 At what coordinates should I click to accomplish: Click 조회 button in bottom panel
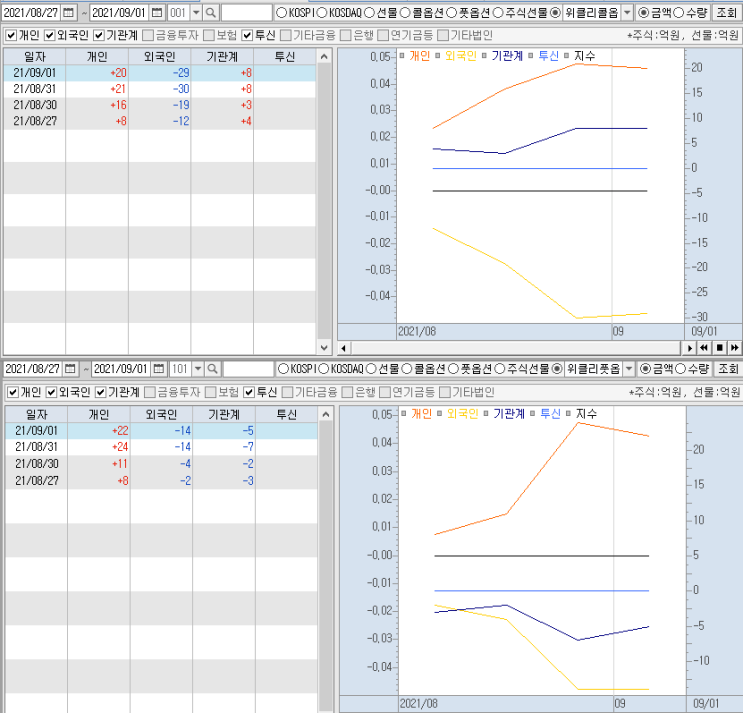(x=729, y=369)
